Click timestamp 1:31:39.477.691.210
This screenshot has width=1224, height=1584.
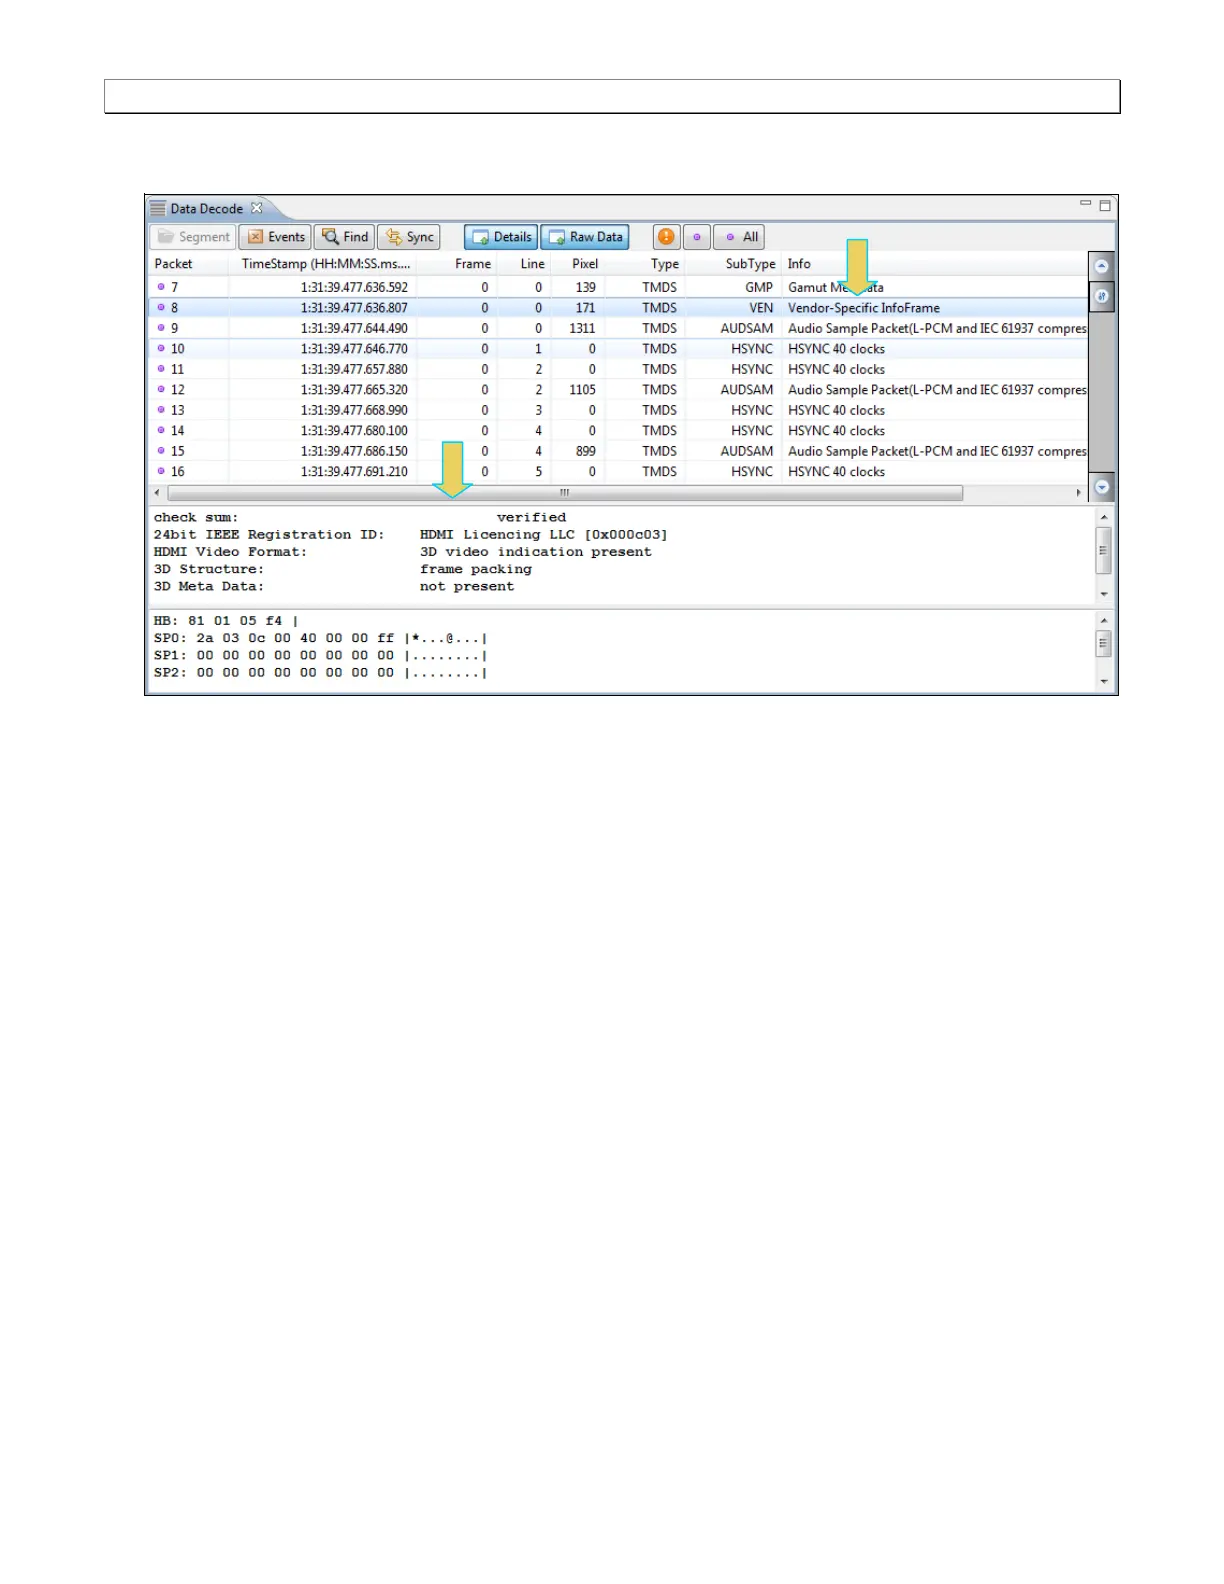pos(354,472)
